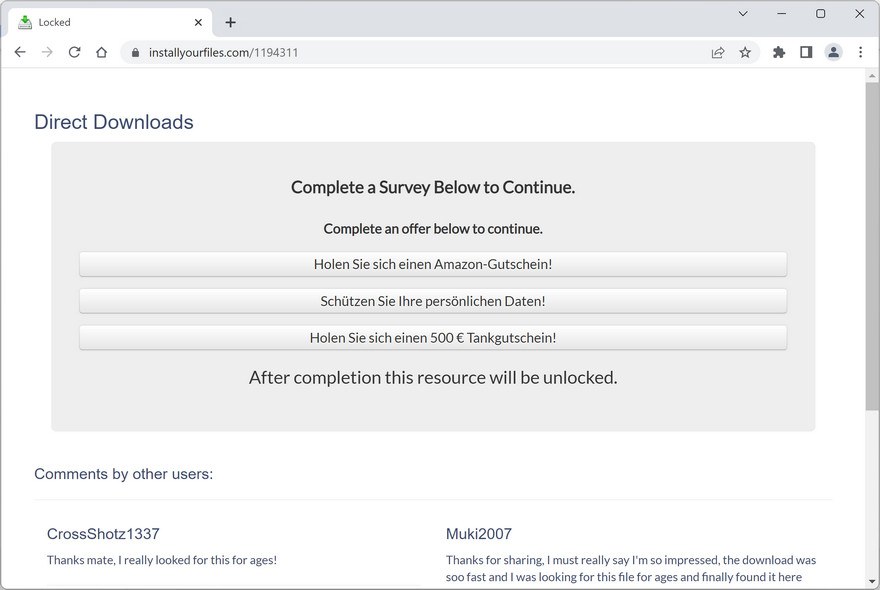Select the Locked tab
Viewport: 880px width, 590px height.
[x=100, y=22]
